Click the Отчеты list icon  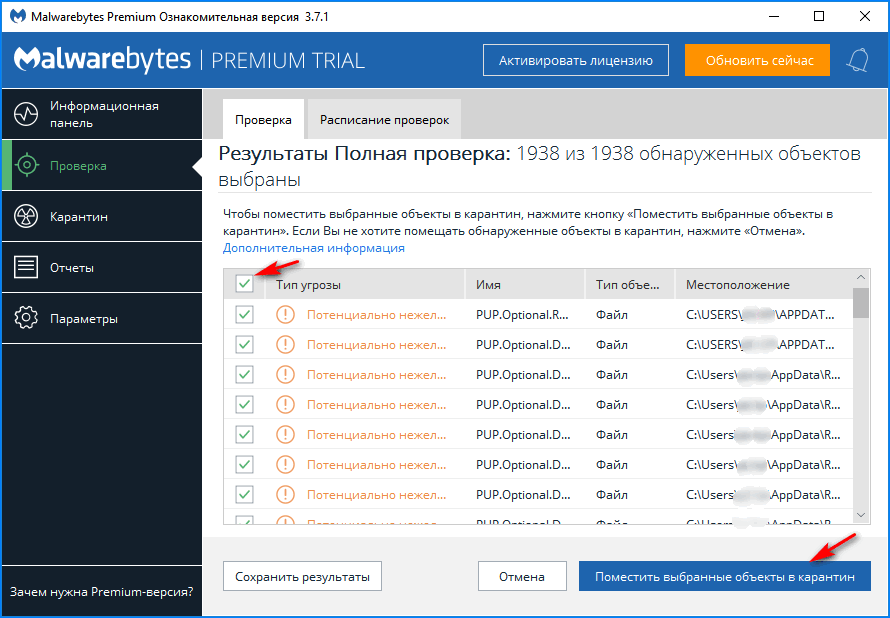pos(26,267)
